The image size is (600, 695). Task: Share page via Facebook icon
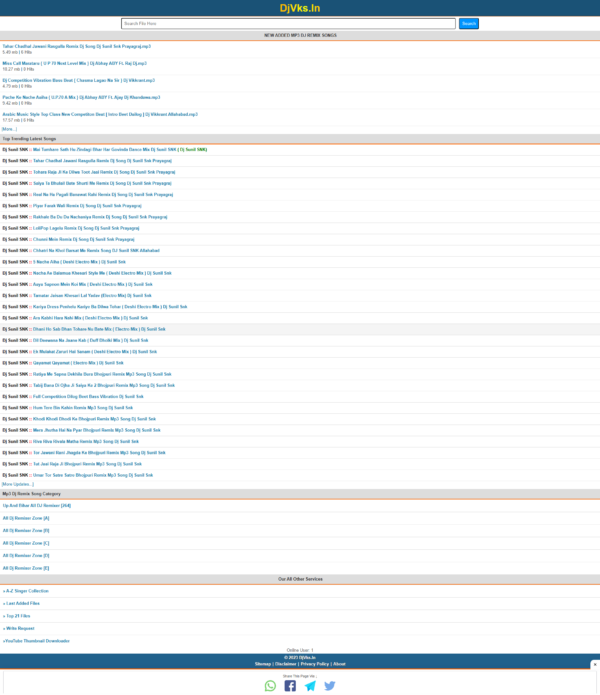(290, 686)
